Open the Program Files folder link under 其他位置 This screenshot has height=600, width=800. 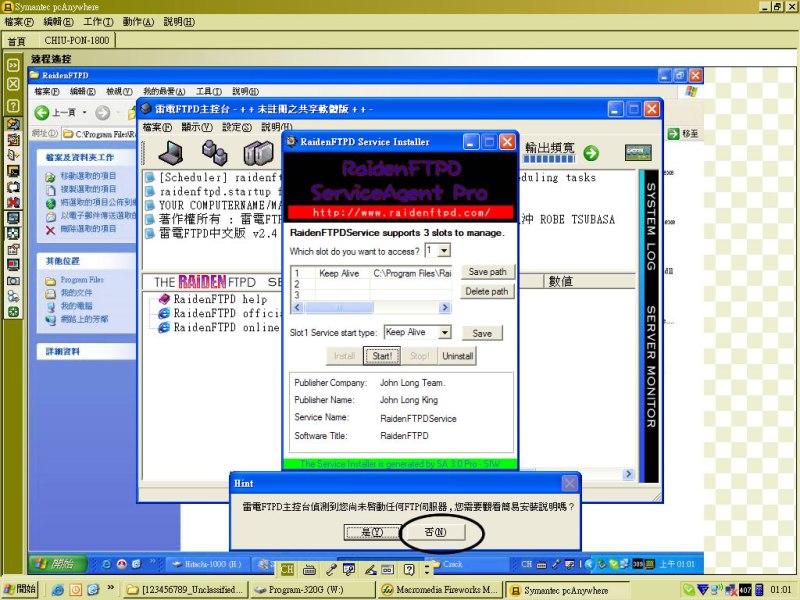(82, 280)
